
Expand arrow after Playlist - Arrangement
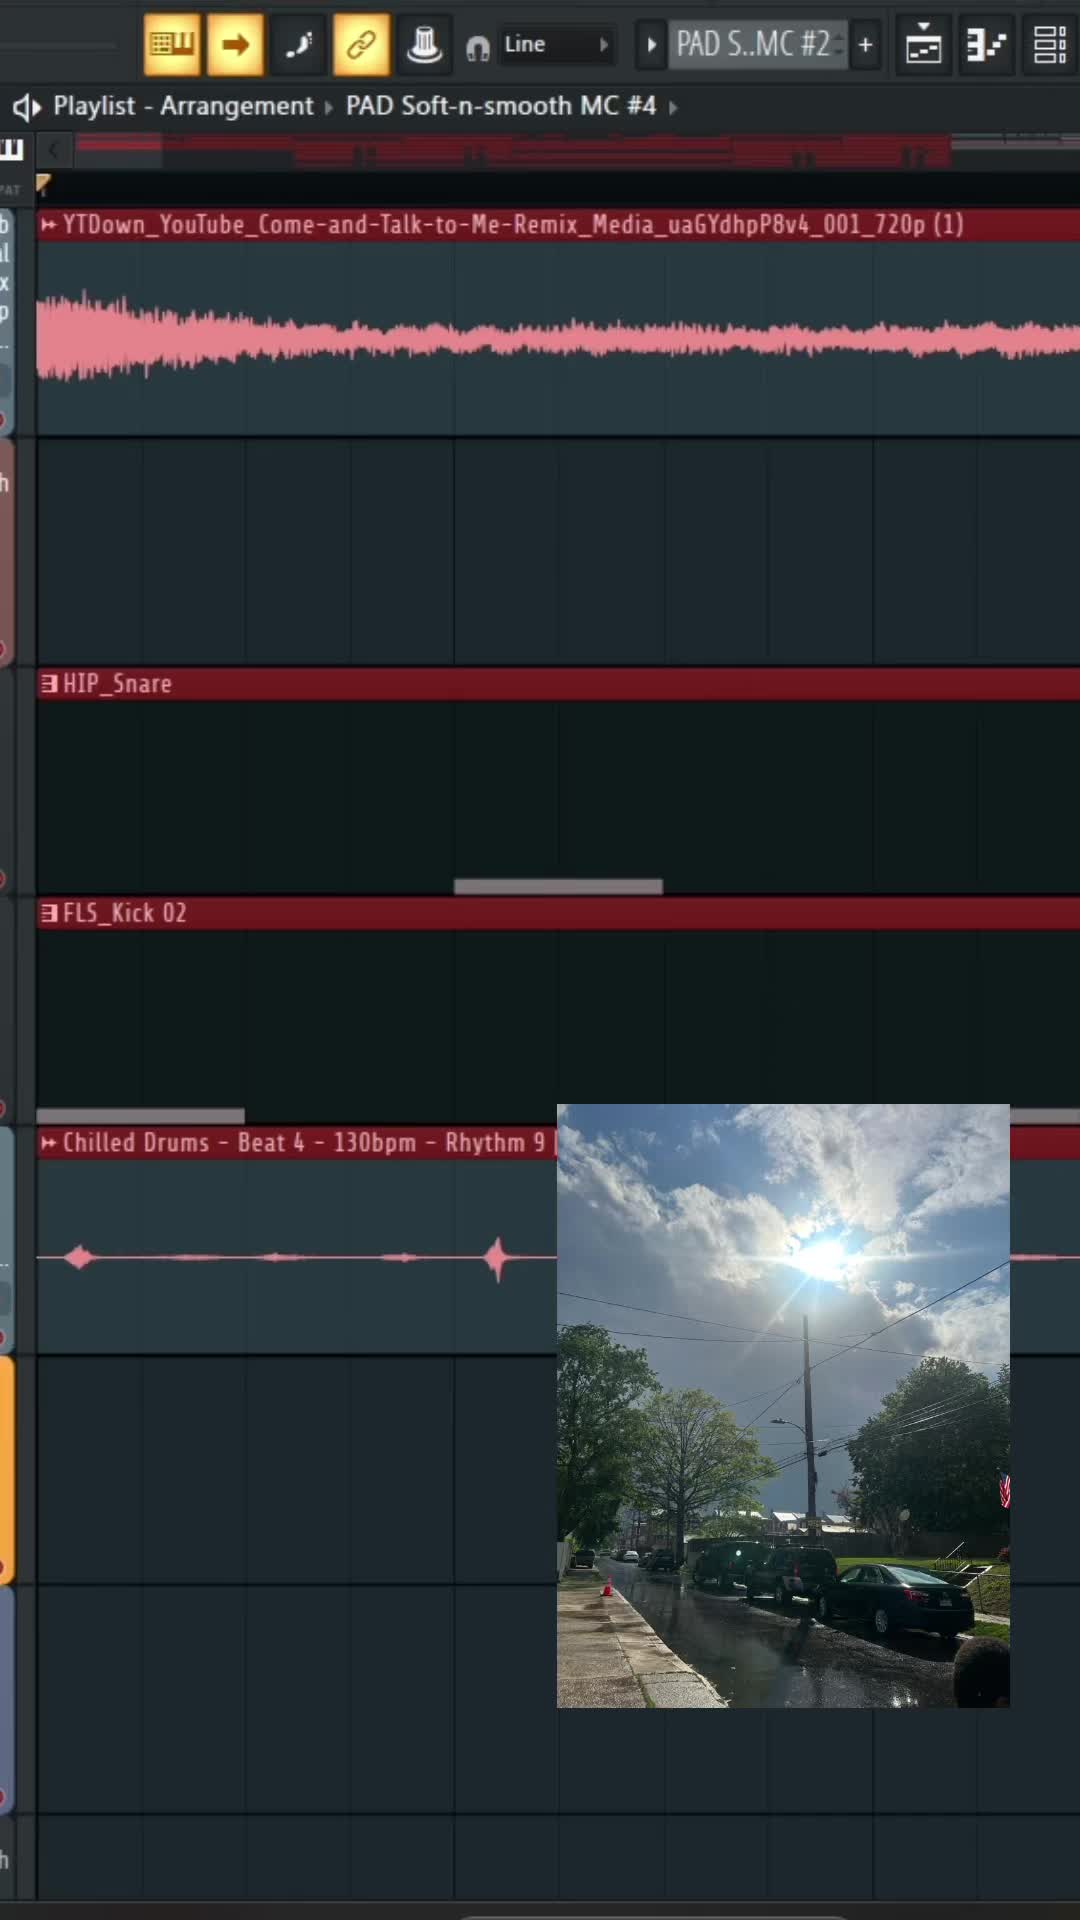328,107
